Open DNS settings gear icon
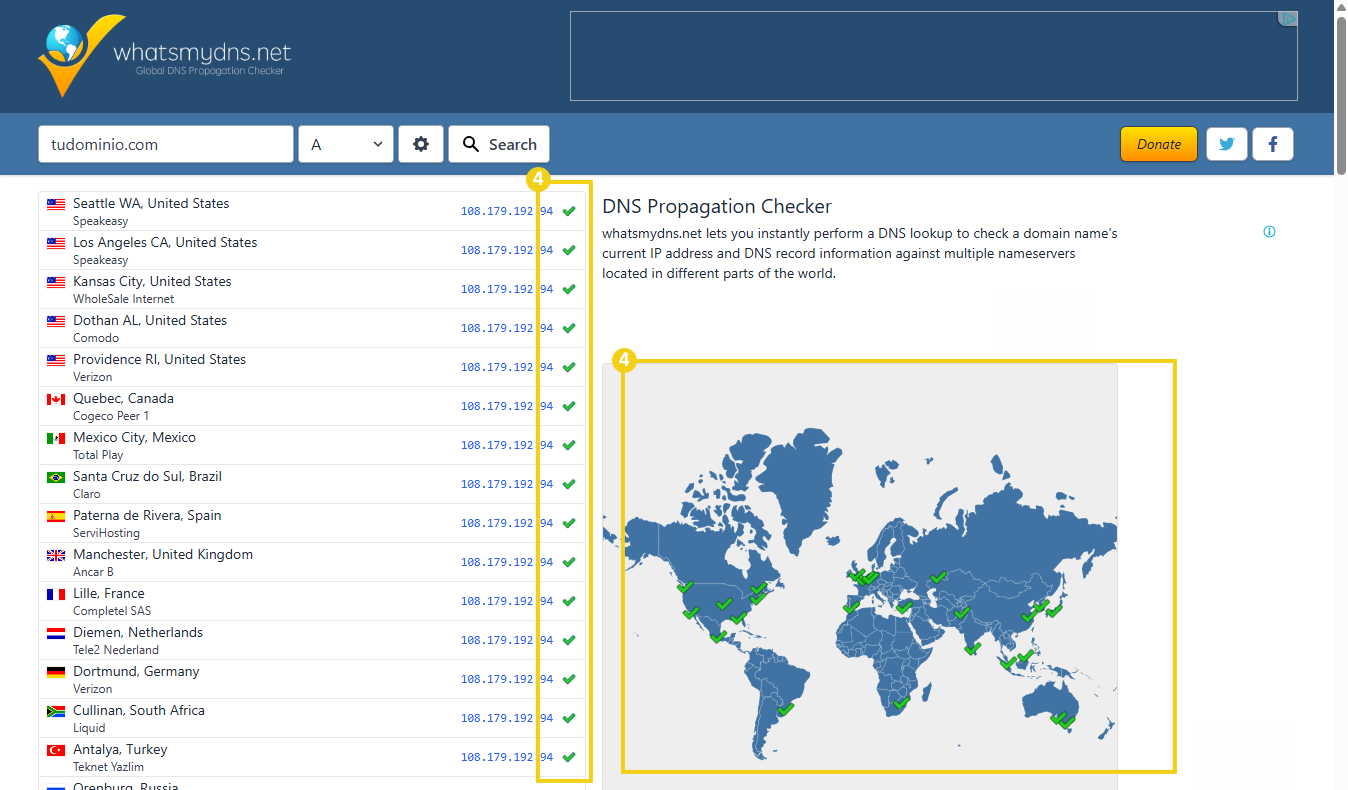 coord(421,144)
